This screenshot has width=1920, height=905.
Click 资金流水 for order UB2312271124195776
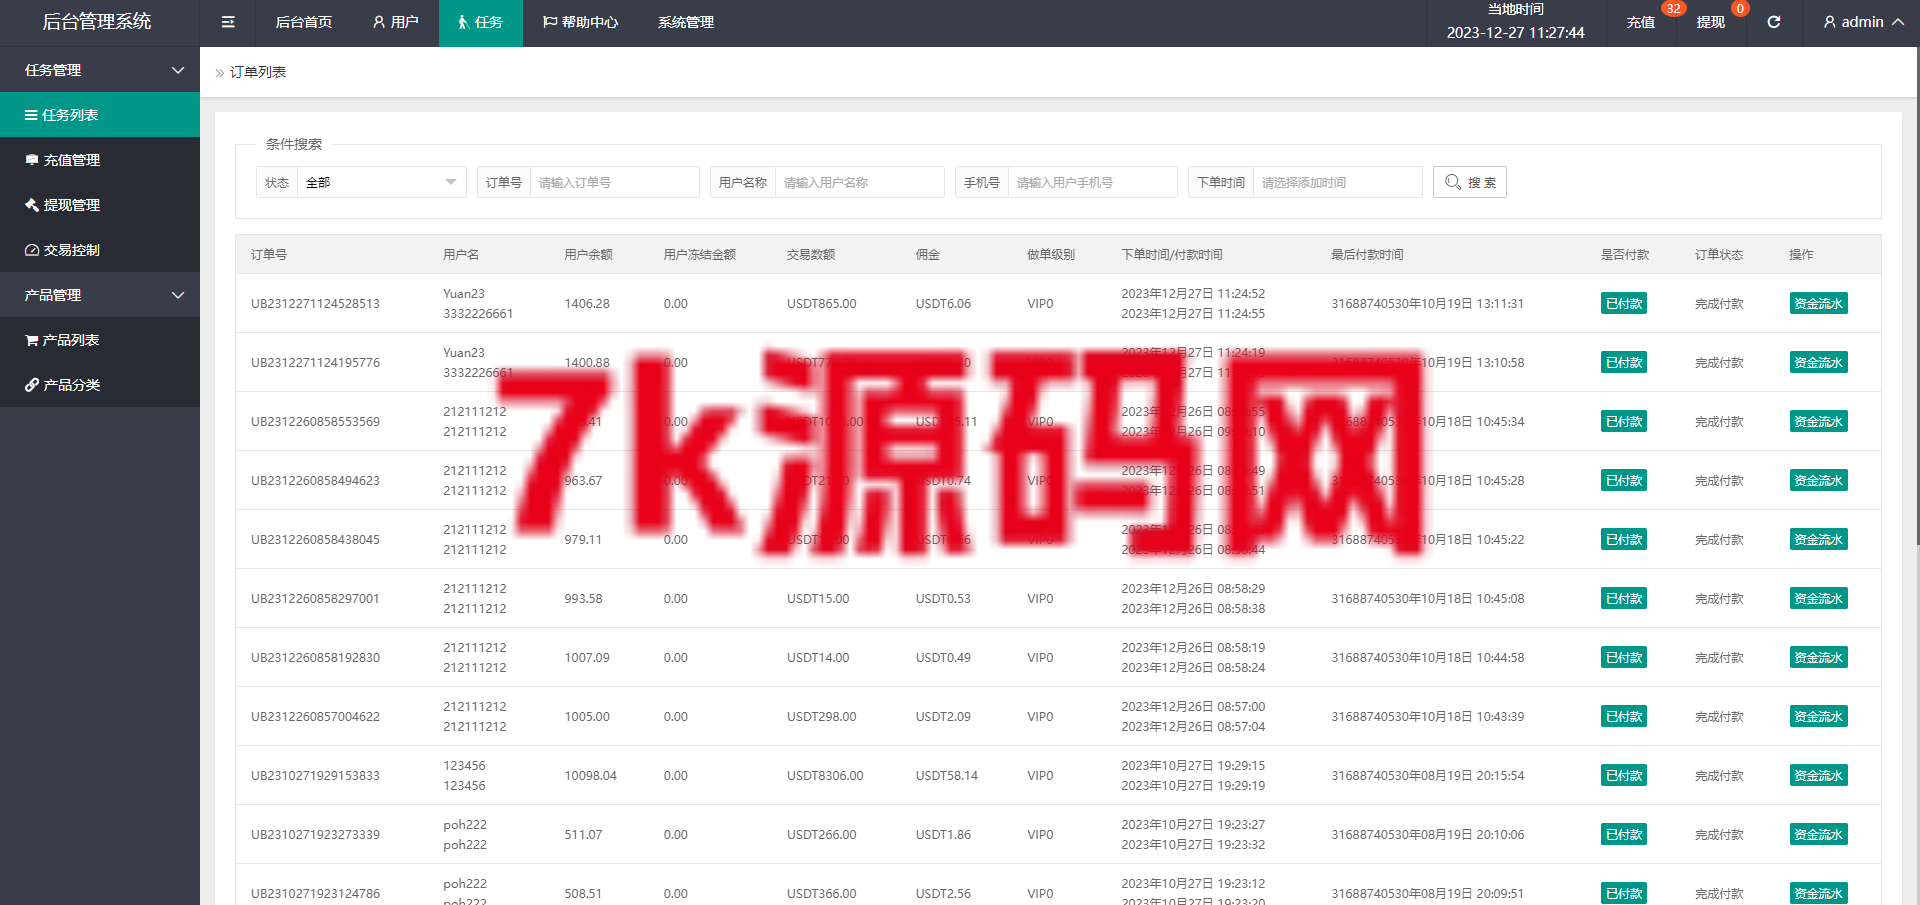tap(1818, 362)
